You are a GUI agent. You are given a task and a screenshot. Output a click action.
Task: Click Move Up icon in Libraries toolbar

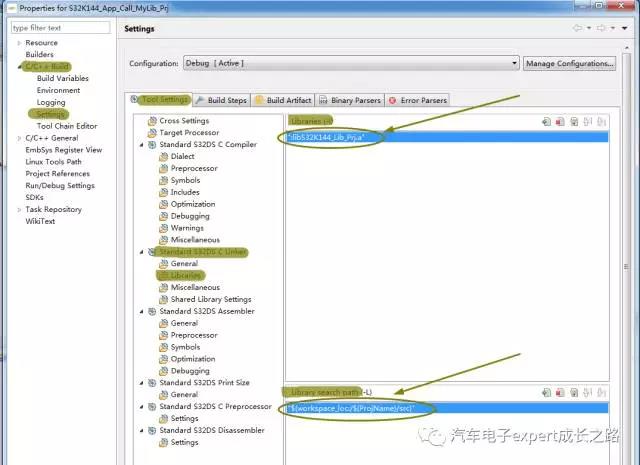(x=589, y=122)
